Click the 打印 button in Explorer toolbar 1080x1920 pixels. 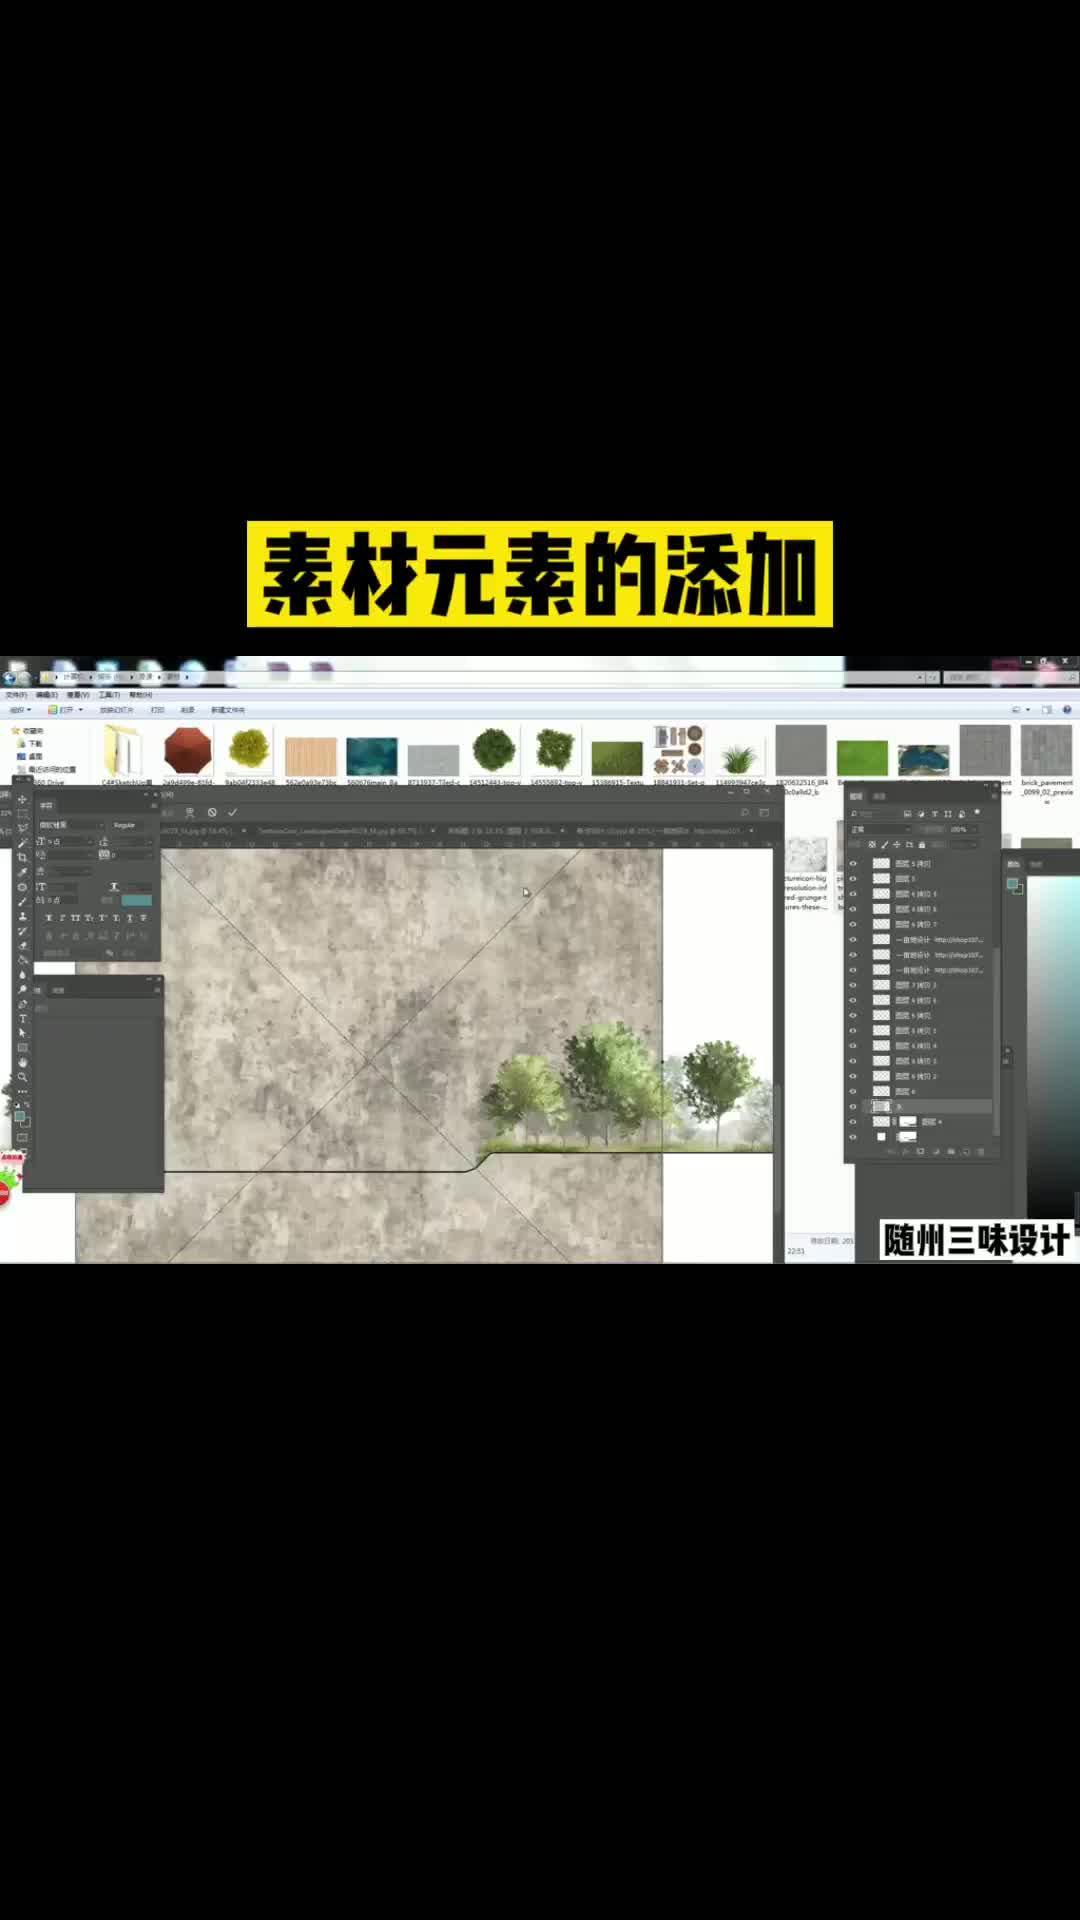[x=157, y=710]
